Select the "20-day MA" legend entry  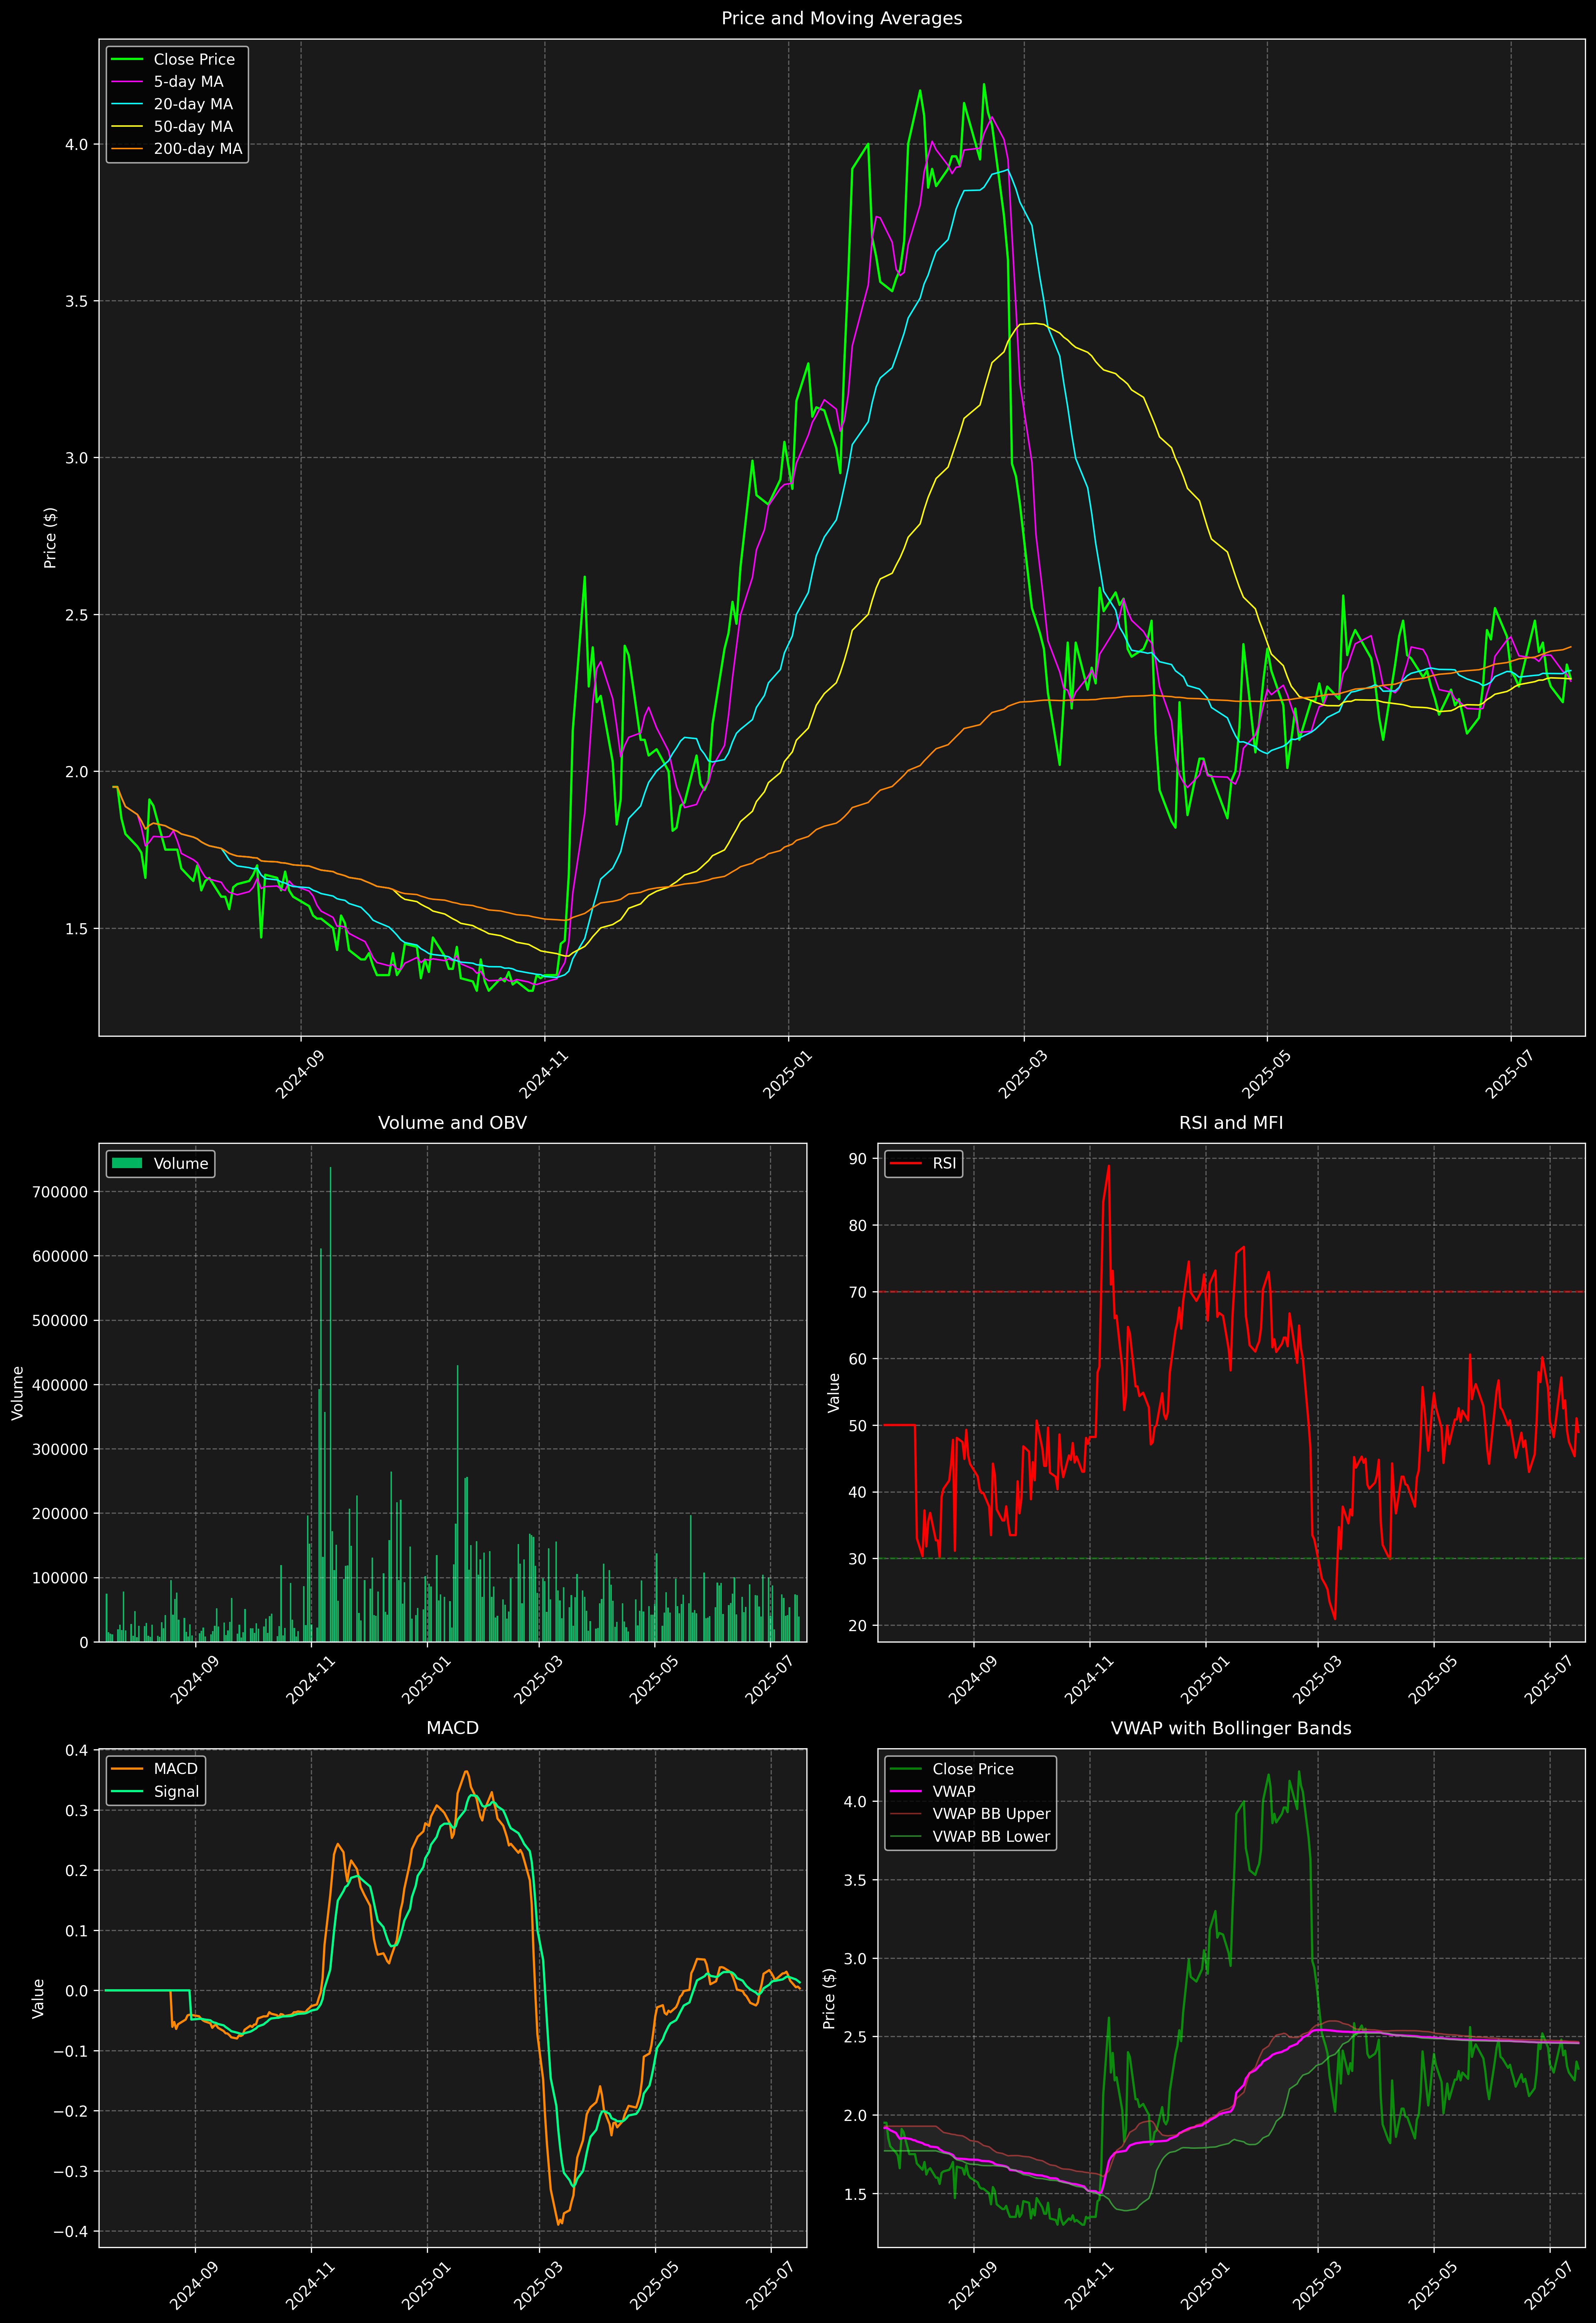click(193, 104)
